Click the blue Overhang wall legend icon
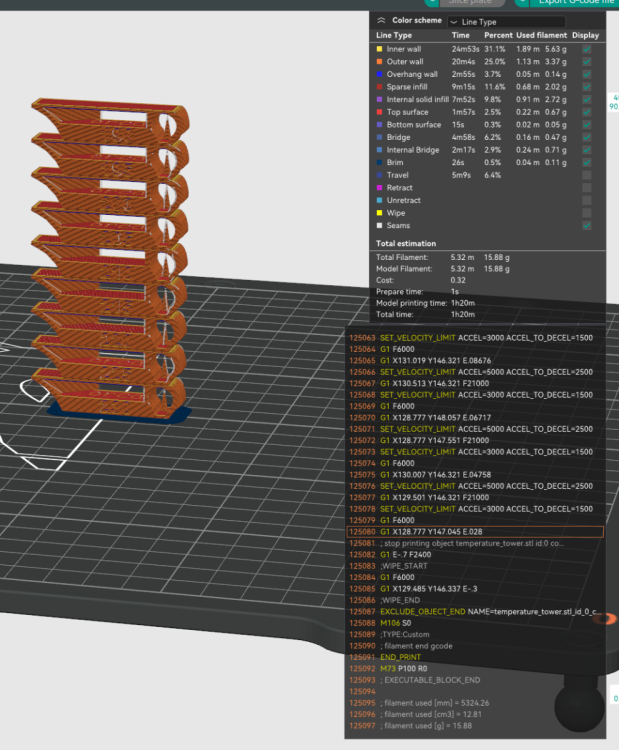The height and width of the screenshot is (750, 619). 379,74
